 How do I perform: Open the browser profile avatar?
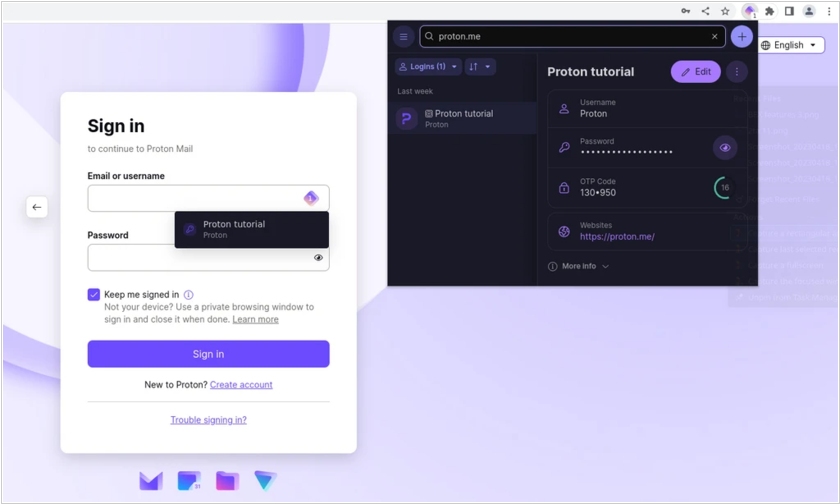(809, 11)
